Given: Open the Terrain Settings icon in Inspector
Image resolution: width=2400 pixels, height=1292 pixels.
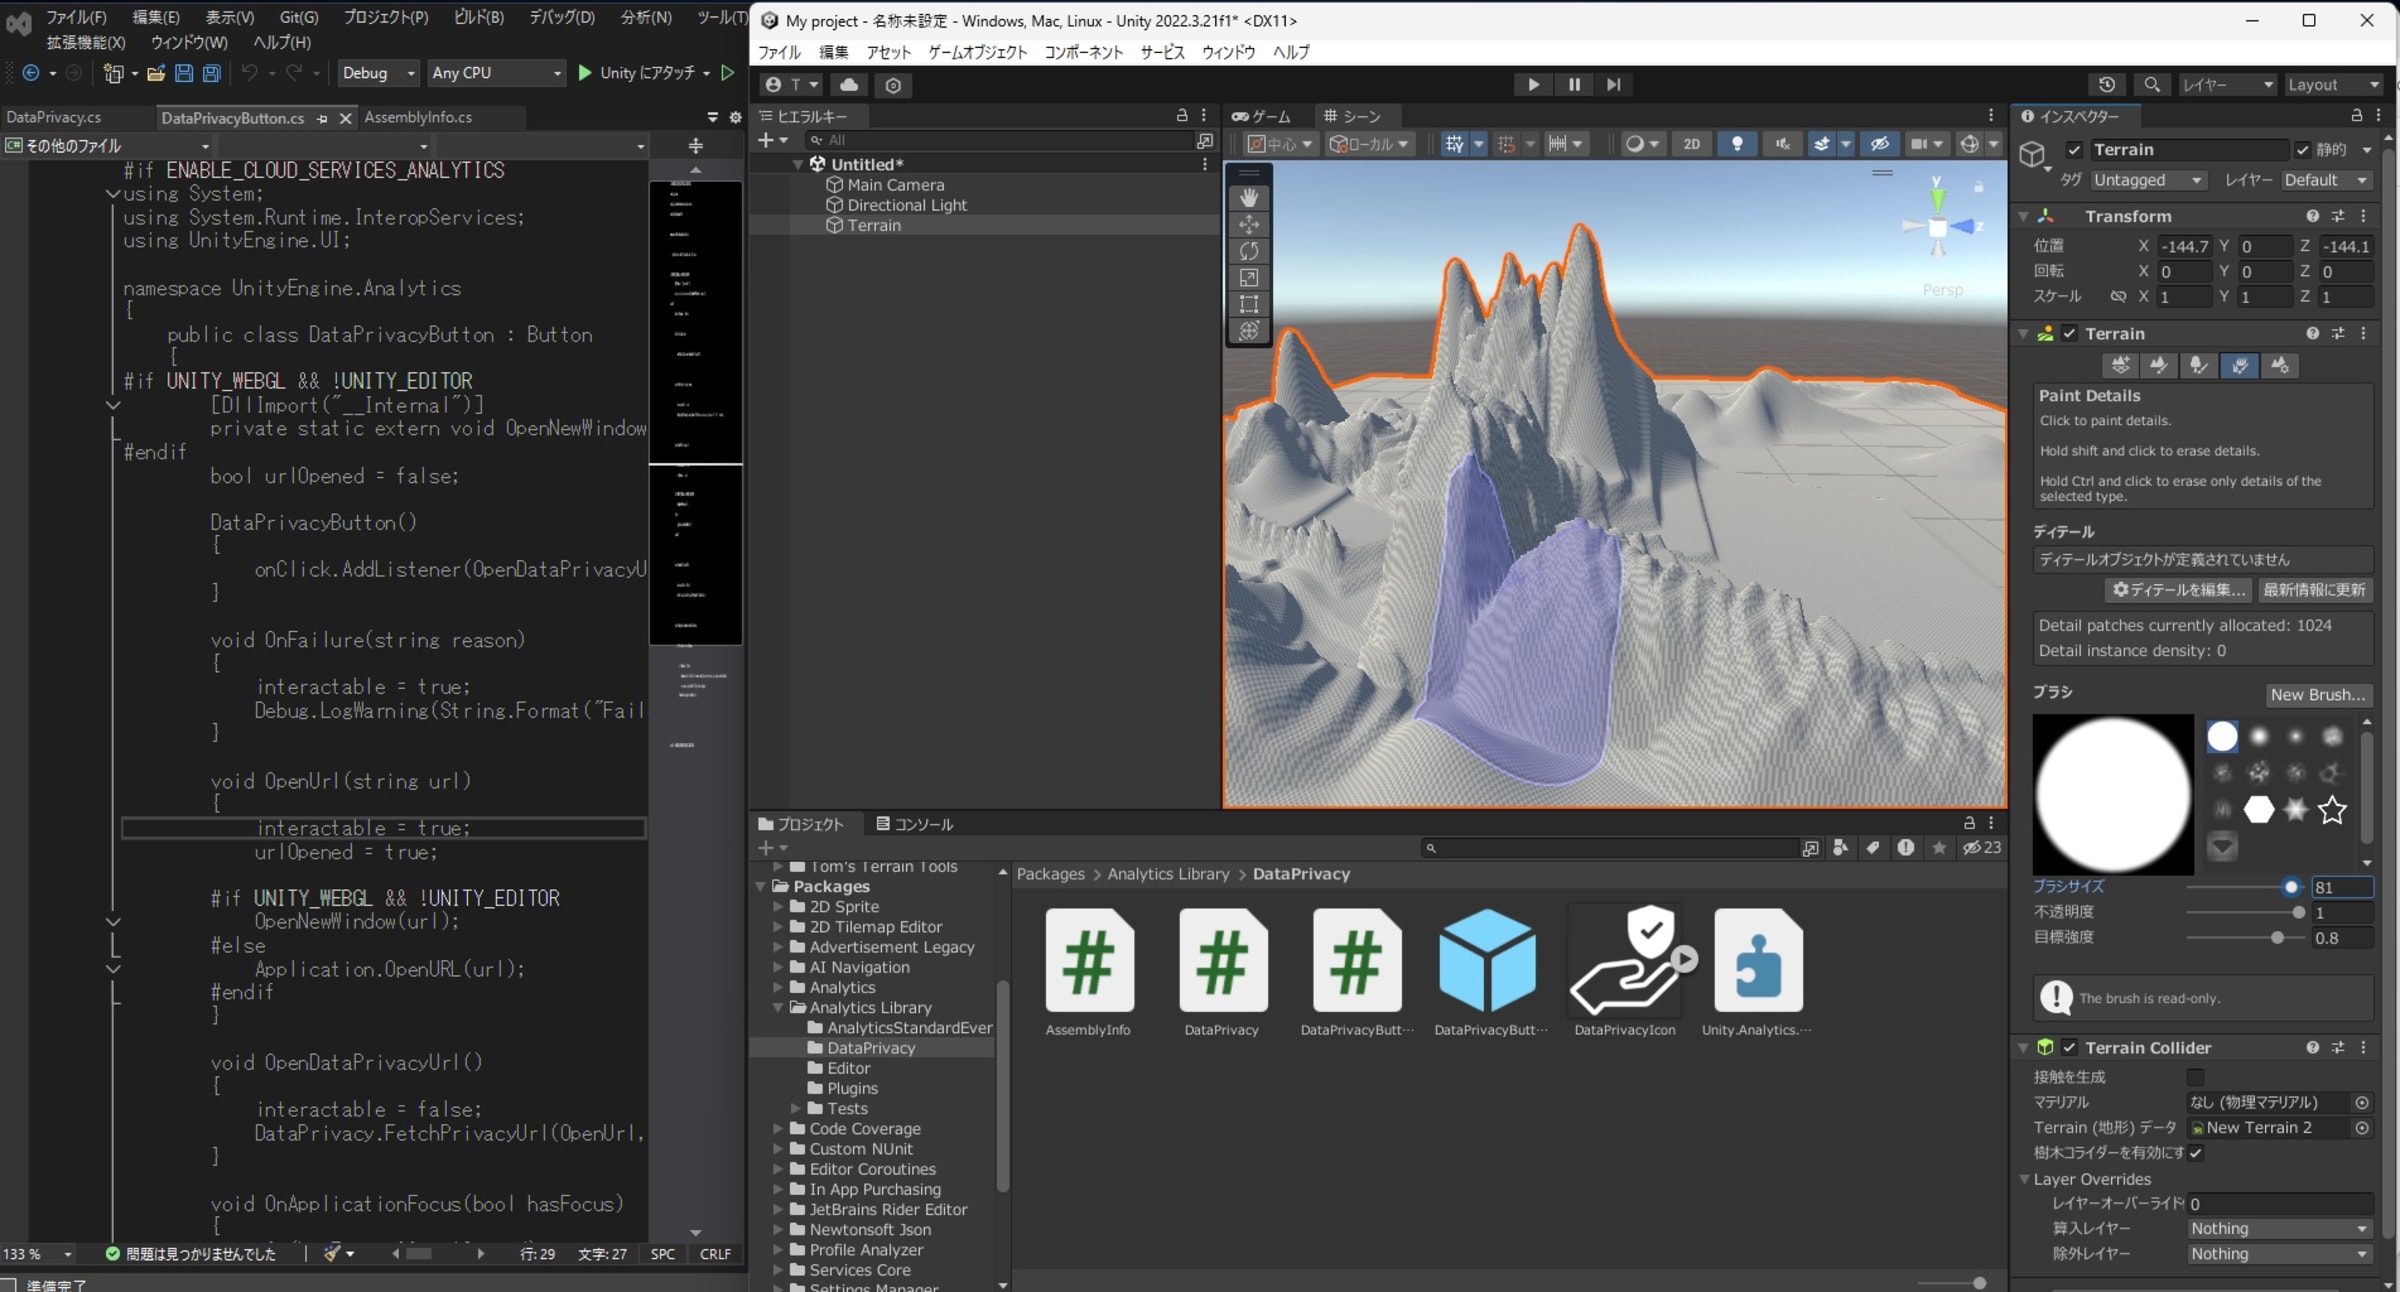Looking at the screenshot, I should tap(2279, 366).
